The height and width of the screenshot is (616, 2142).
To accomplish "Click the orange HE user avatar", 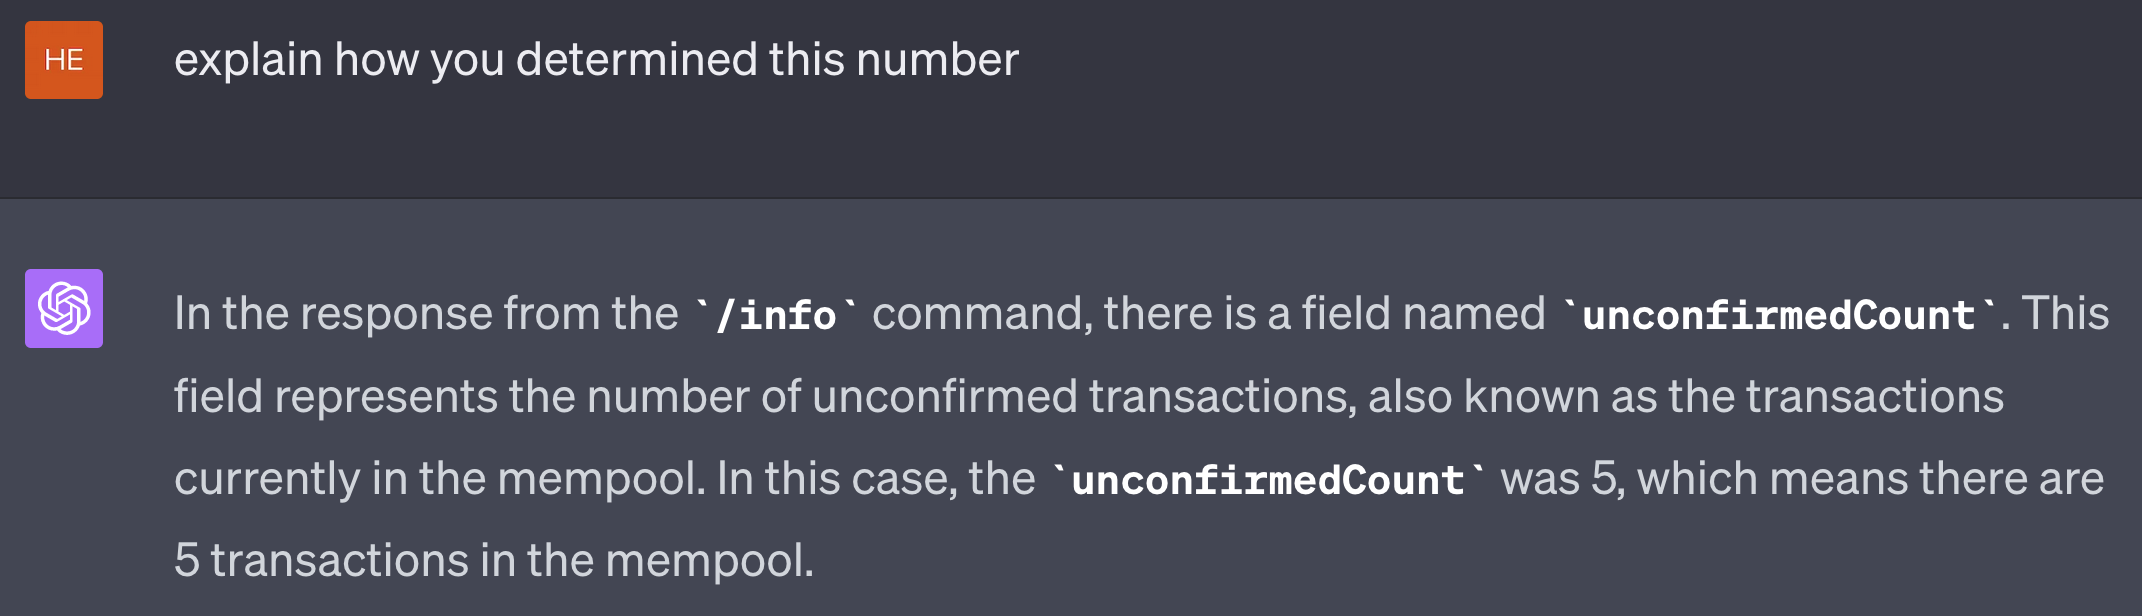I will [x=64, y=60].
